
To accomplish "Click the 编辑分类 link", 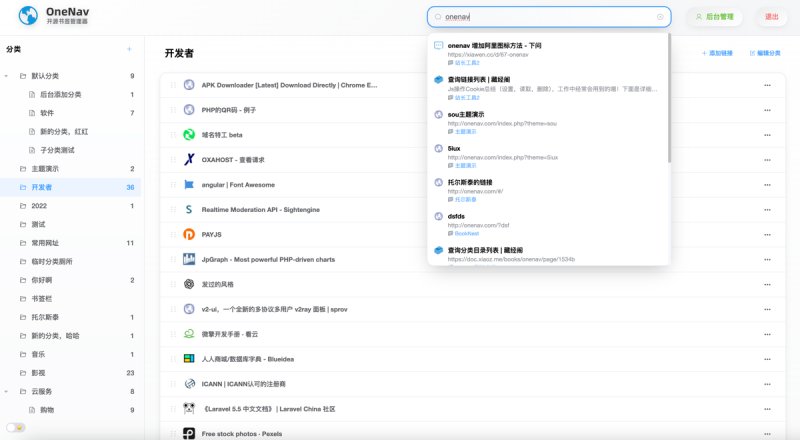I will 765,53.
